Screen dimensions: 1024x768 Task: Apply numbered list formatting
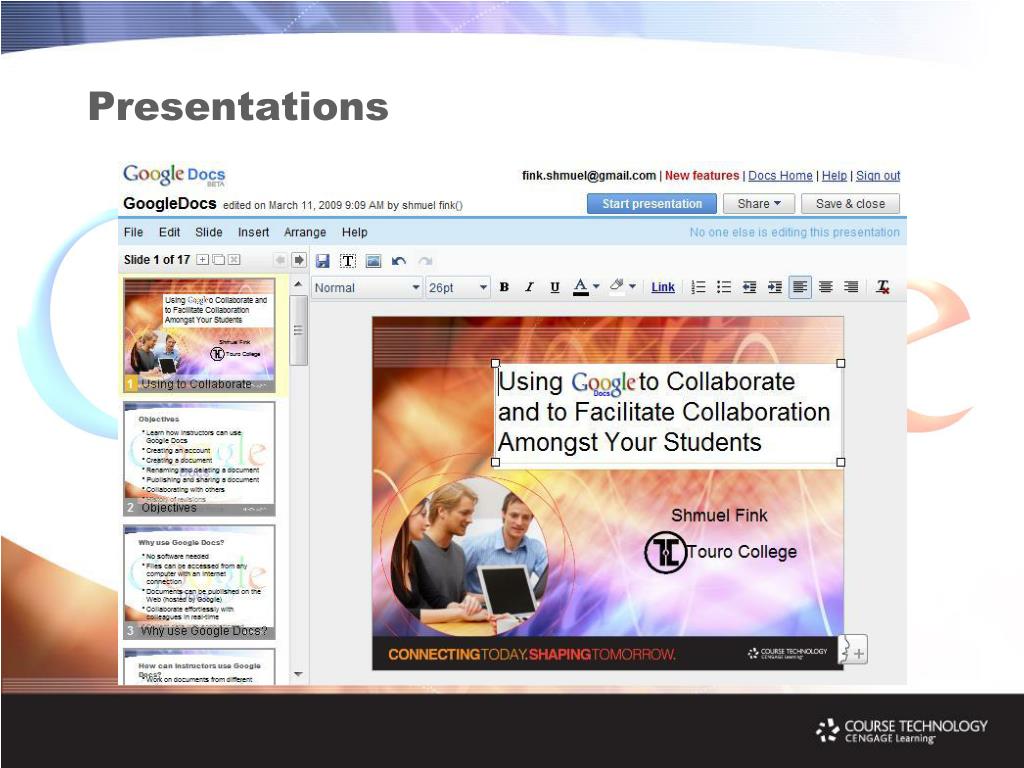(x=698, y=287)
